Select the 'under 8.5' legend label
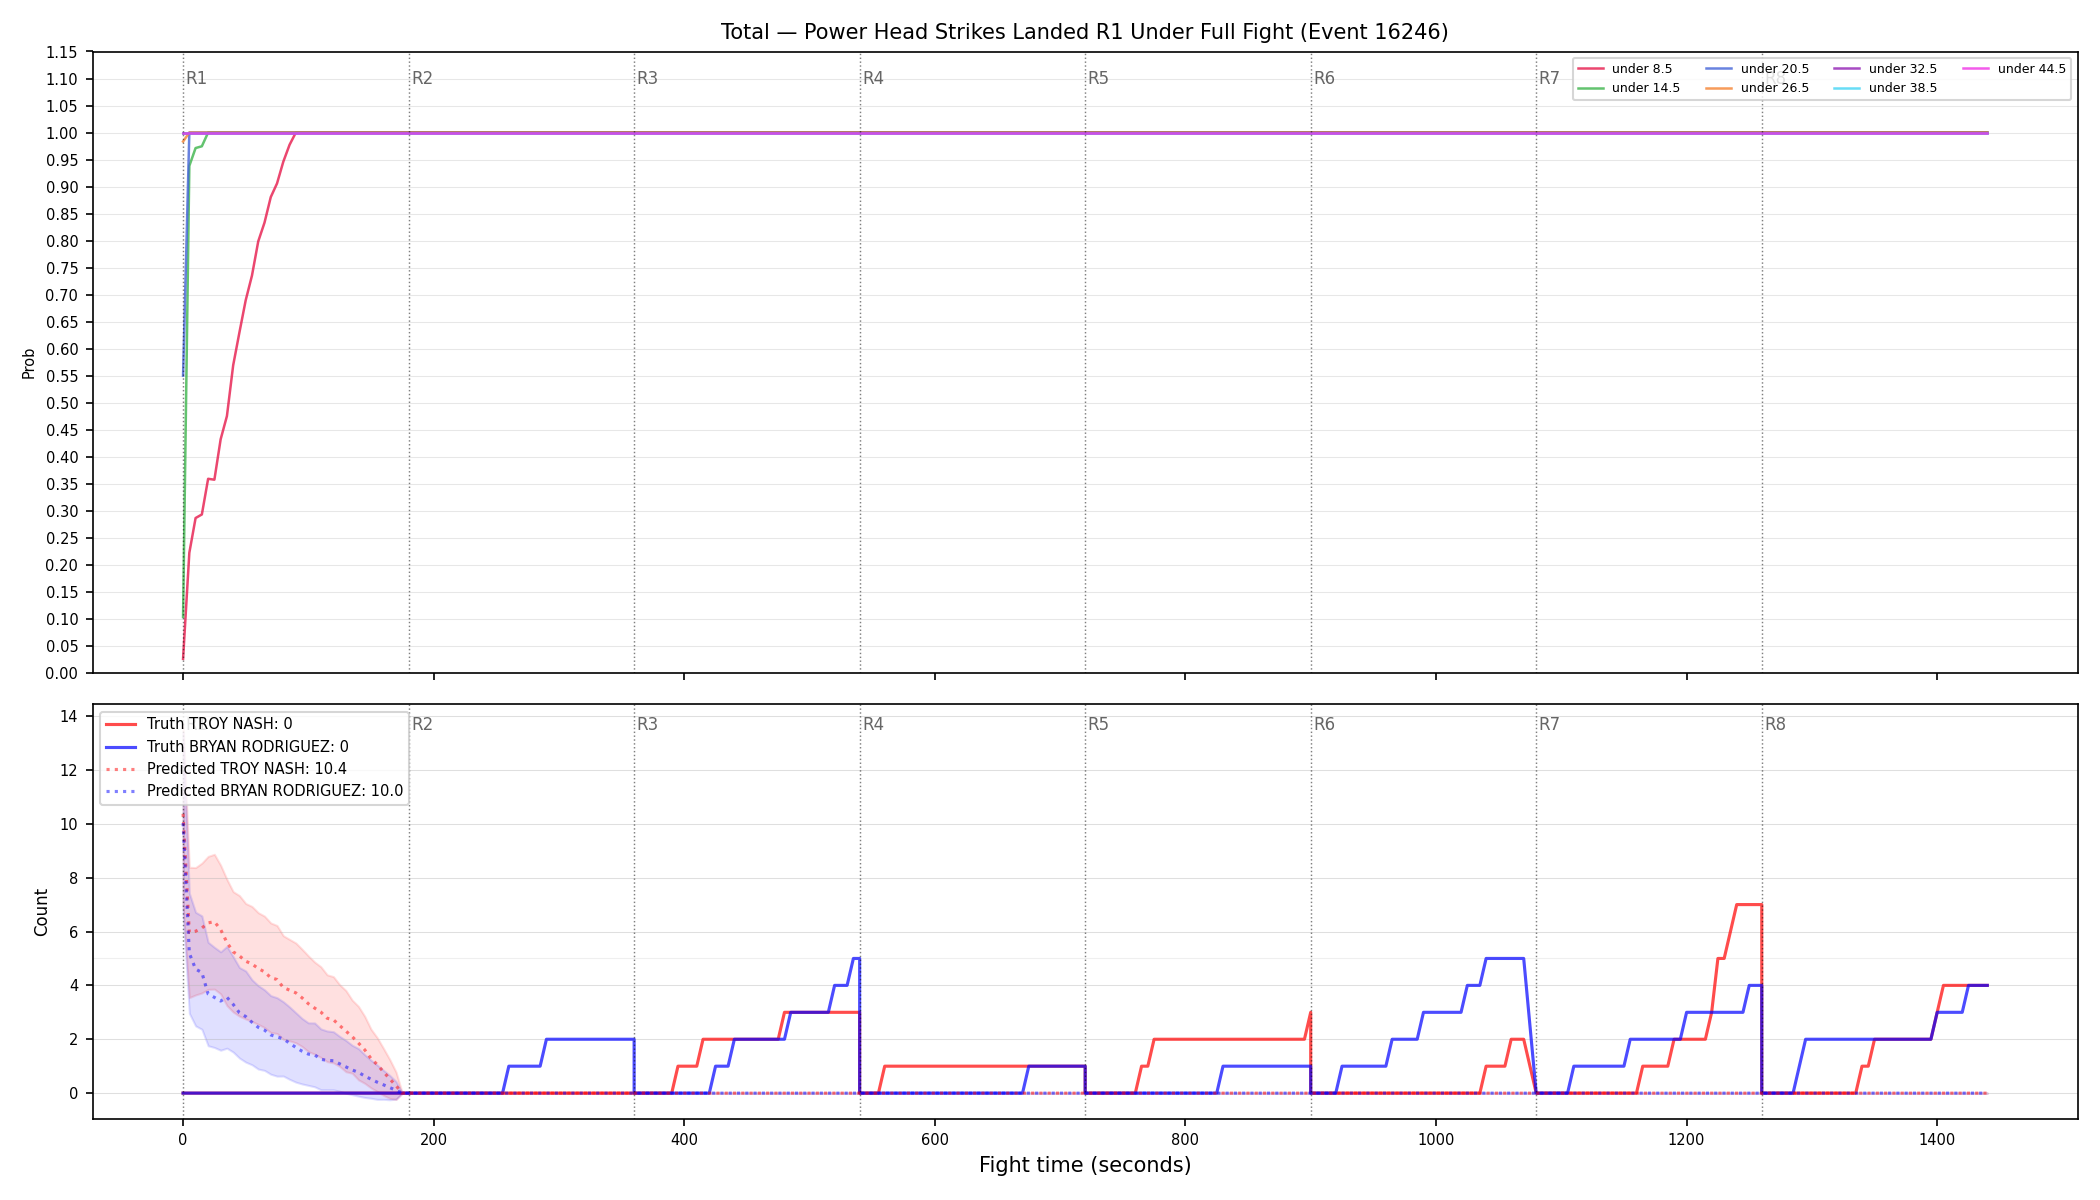 pos(1641,69)
